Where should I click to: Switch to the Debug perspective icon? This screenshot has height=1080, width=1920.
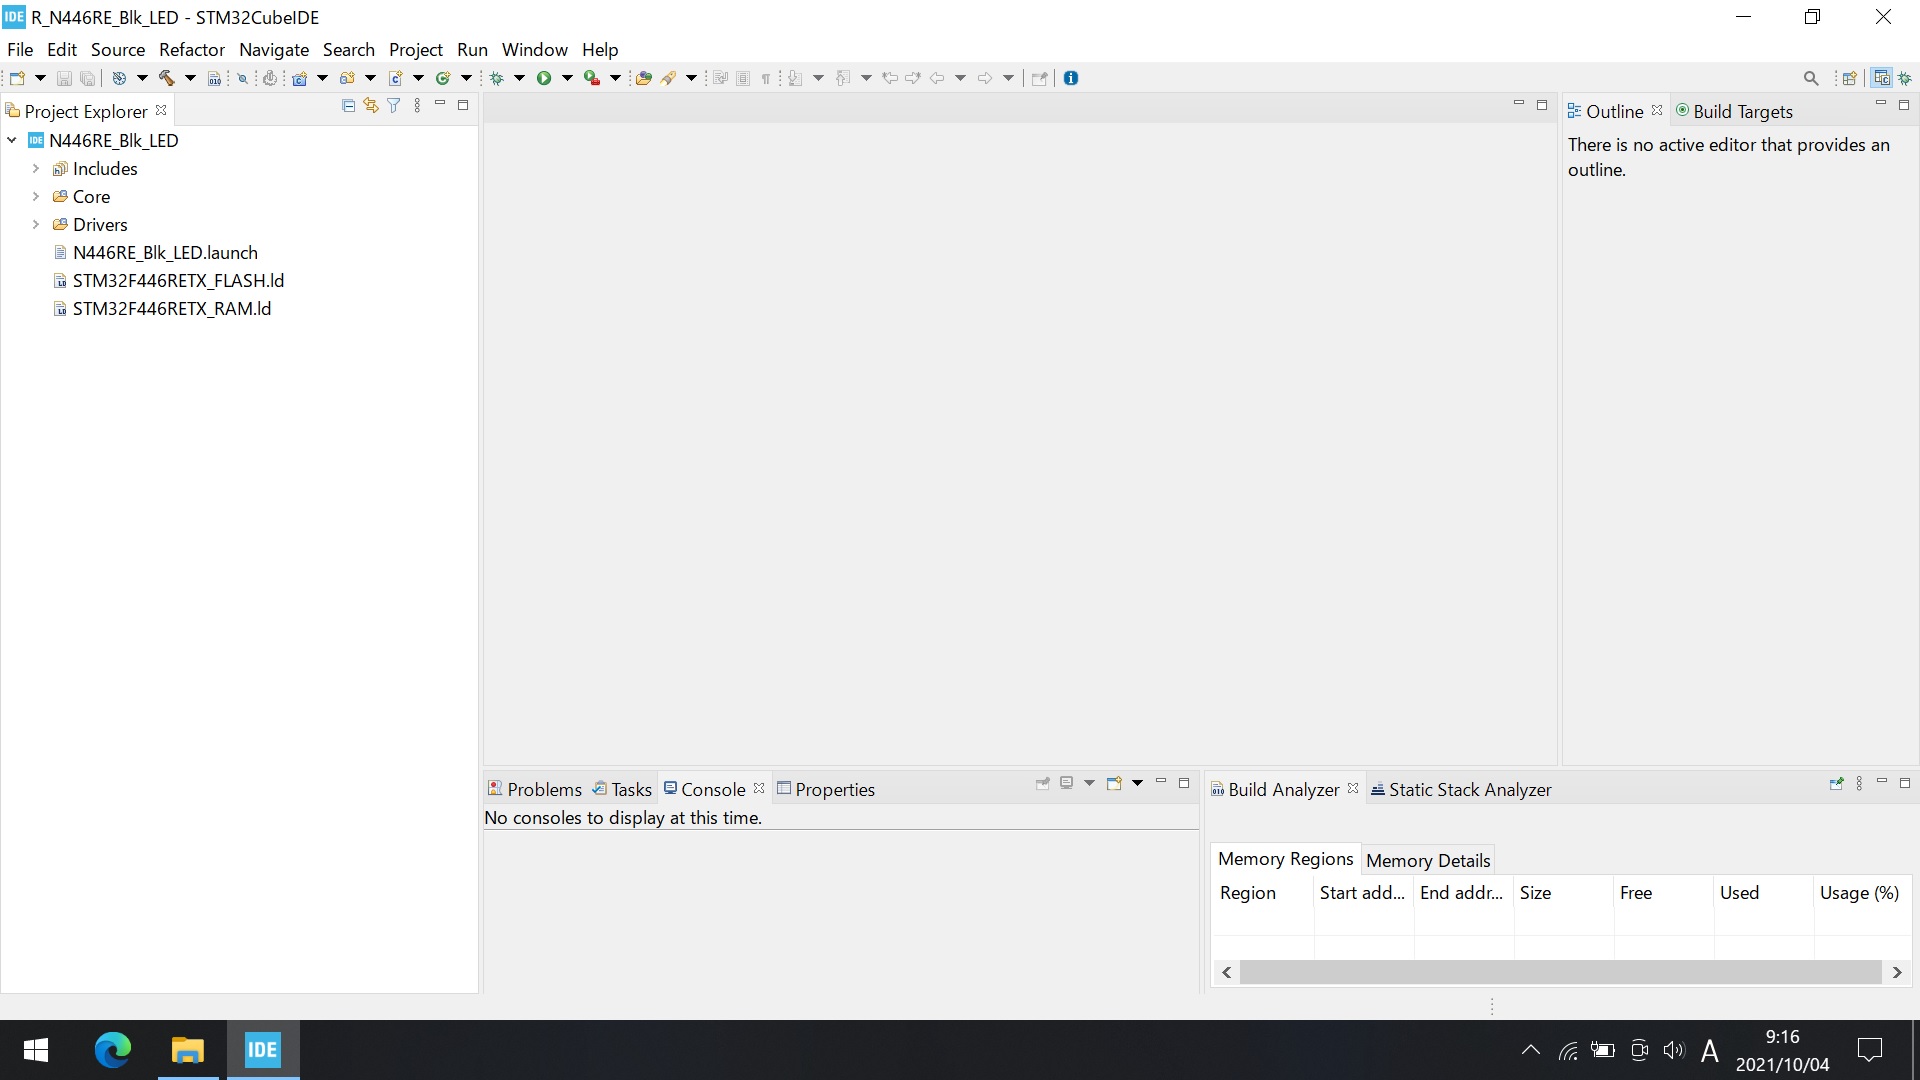(1906, 78)
